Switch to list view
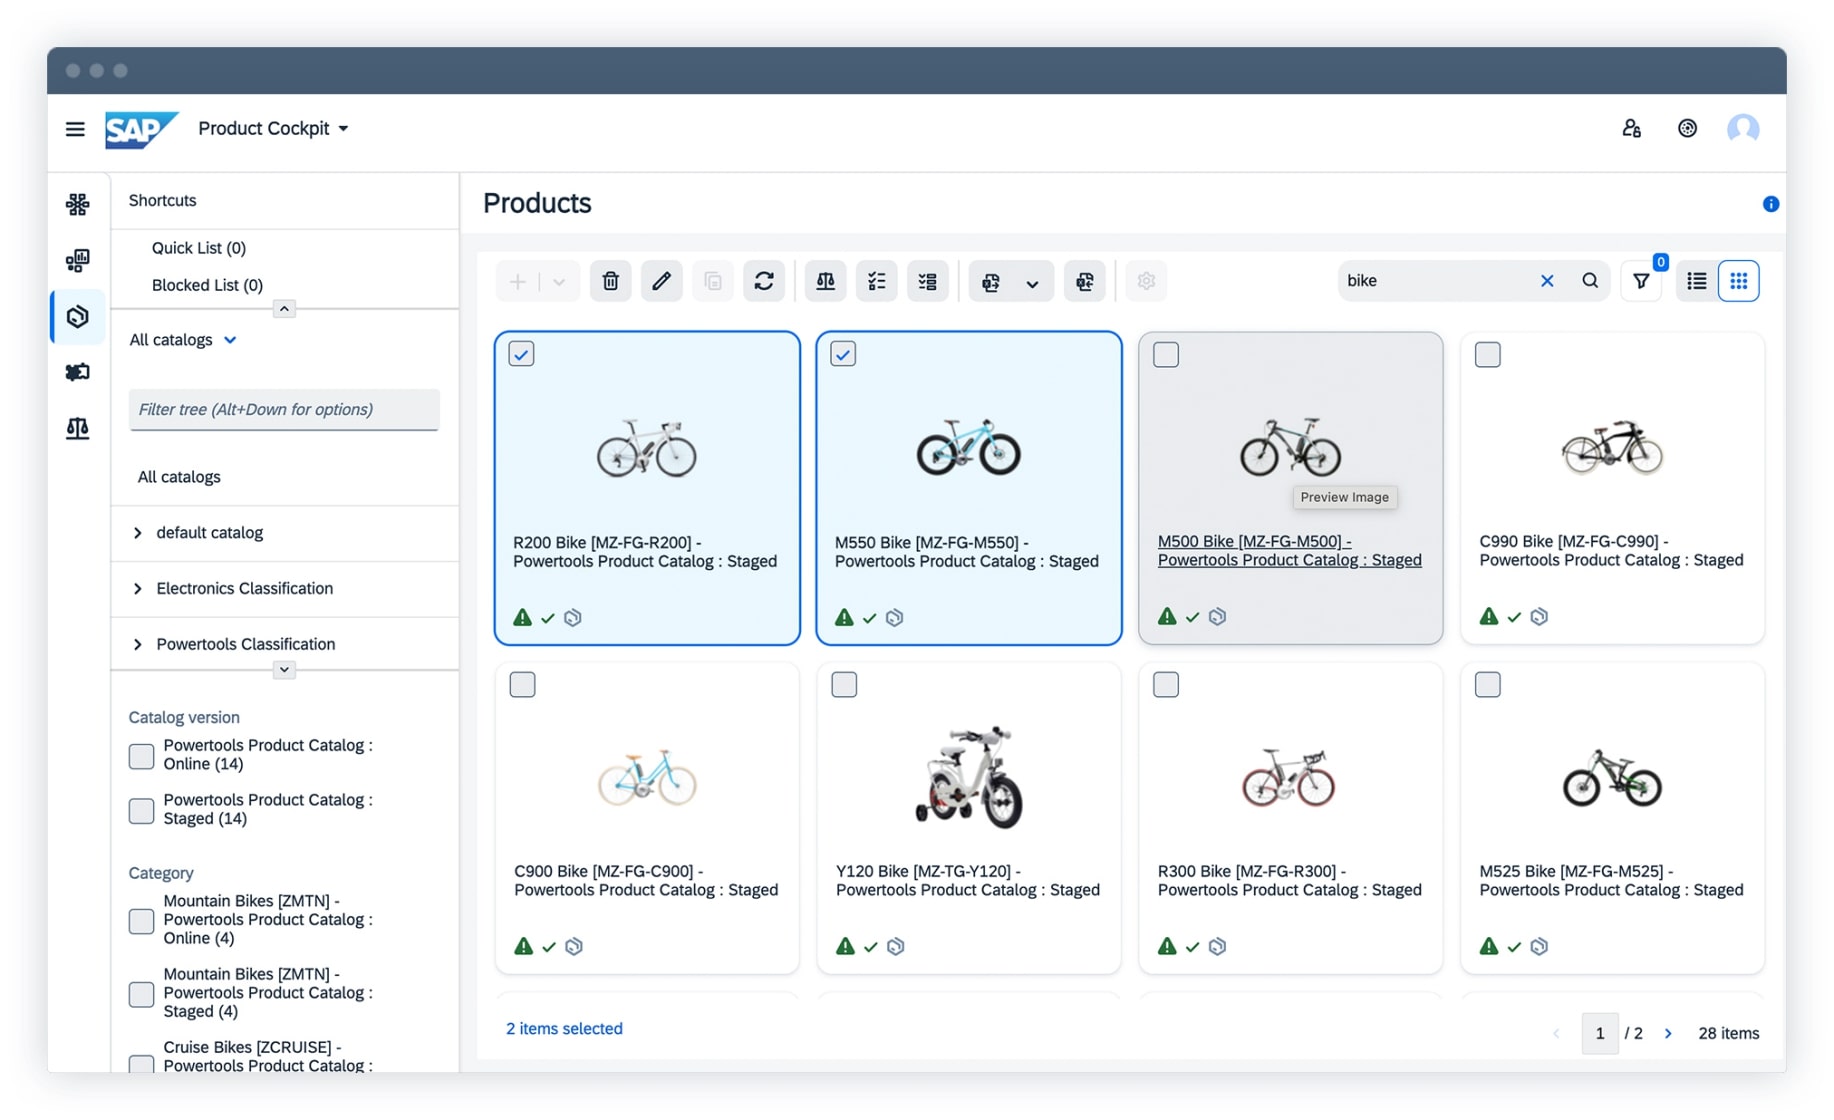 [1697, 282]
